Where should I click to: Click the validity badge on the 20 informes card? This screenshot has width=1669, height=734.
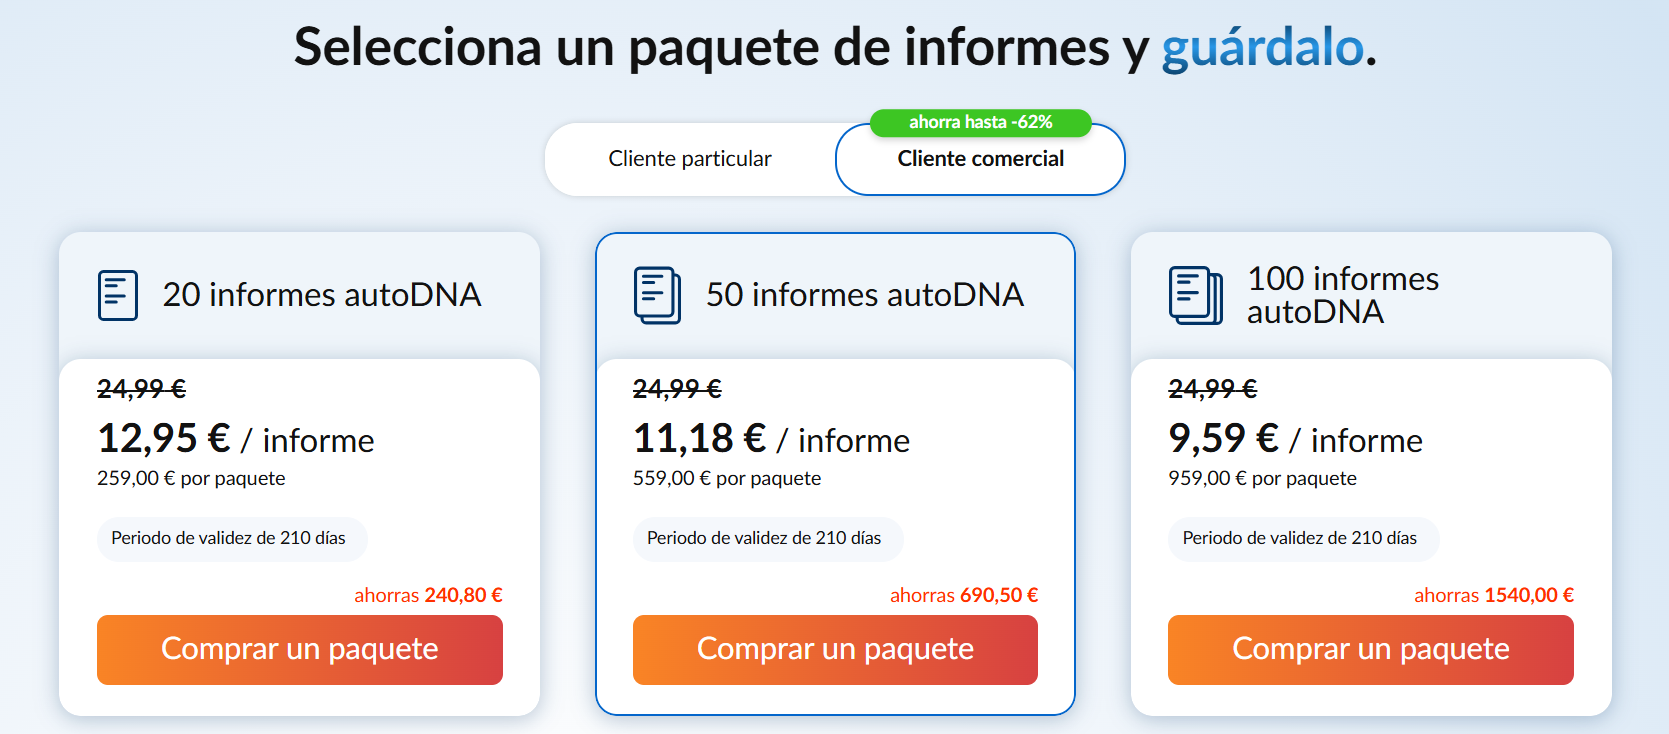click(x=232, y=538)
